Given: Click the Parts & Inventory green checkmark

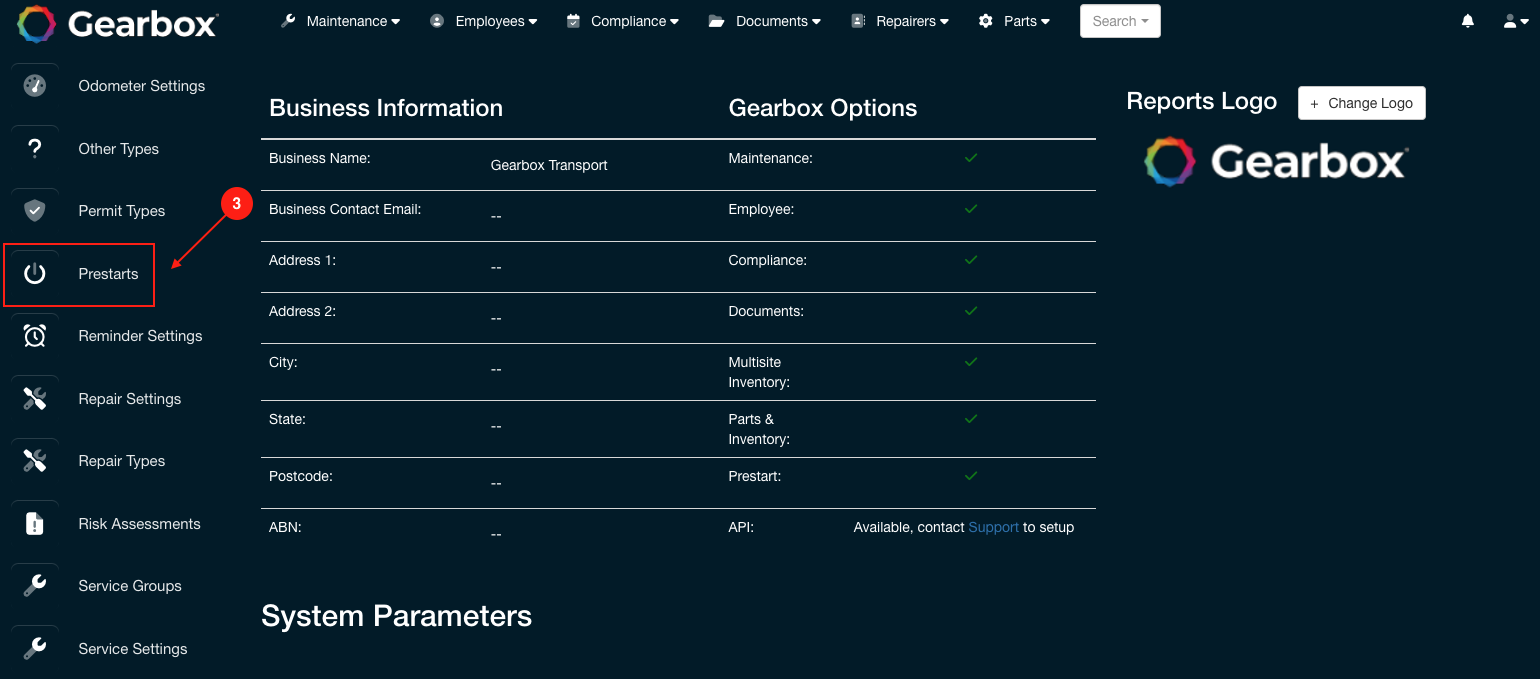Looking at the screenshot, I should tap(970, 419).
